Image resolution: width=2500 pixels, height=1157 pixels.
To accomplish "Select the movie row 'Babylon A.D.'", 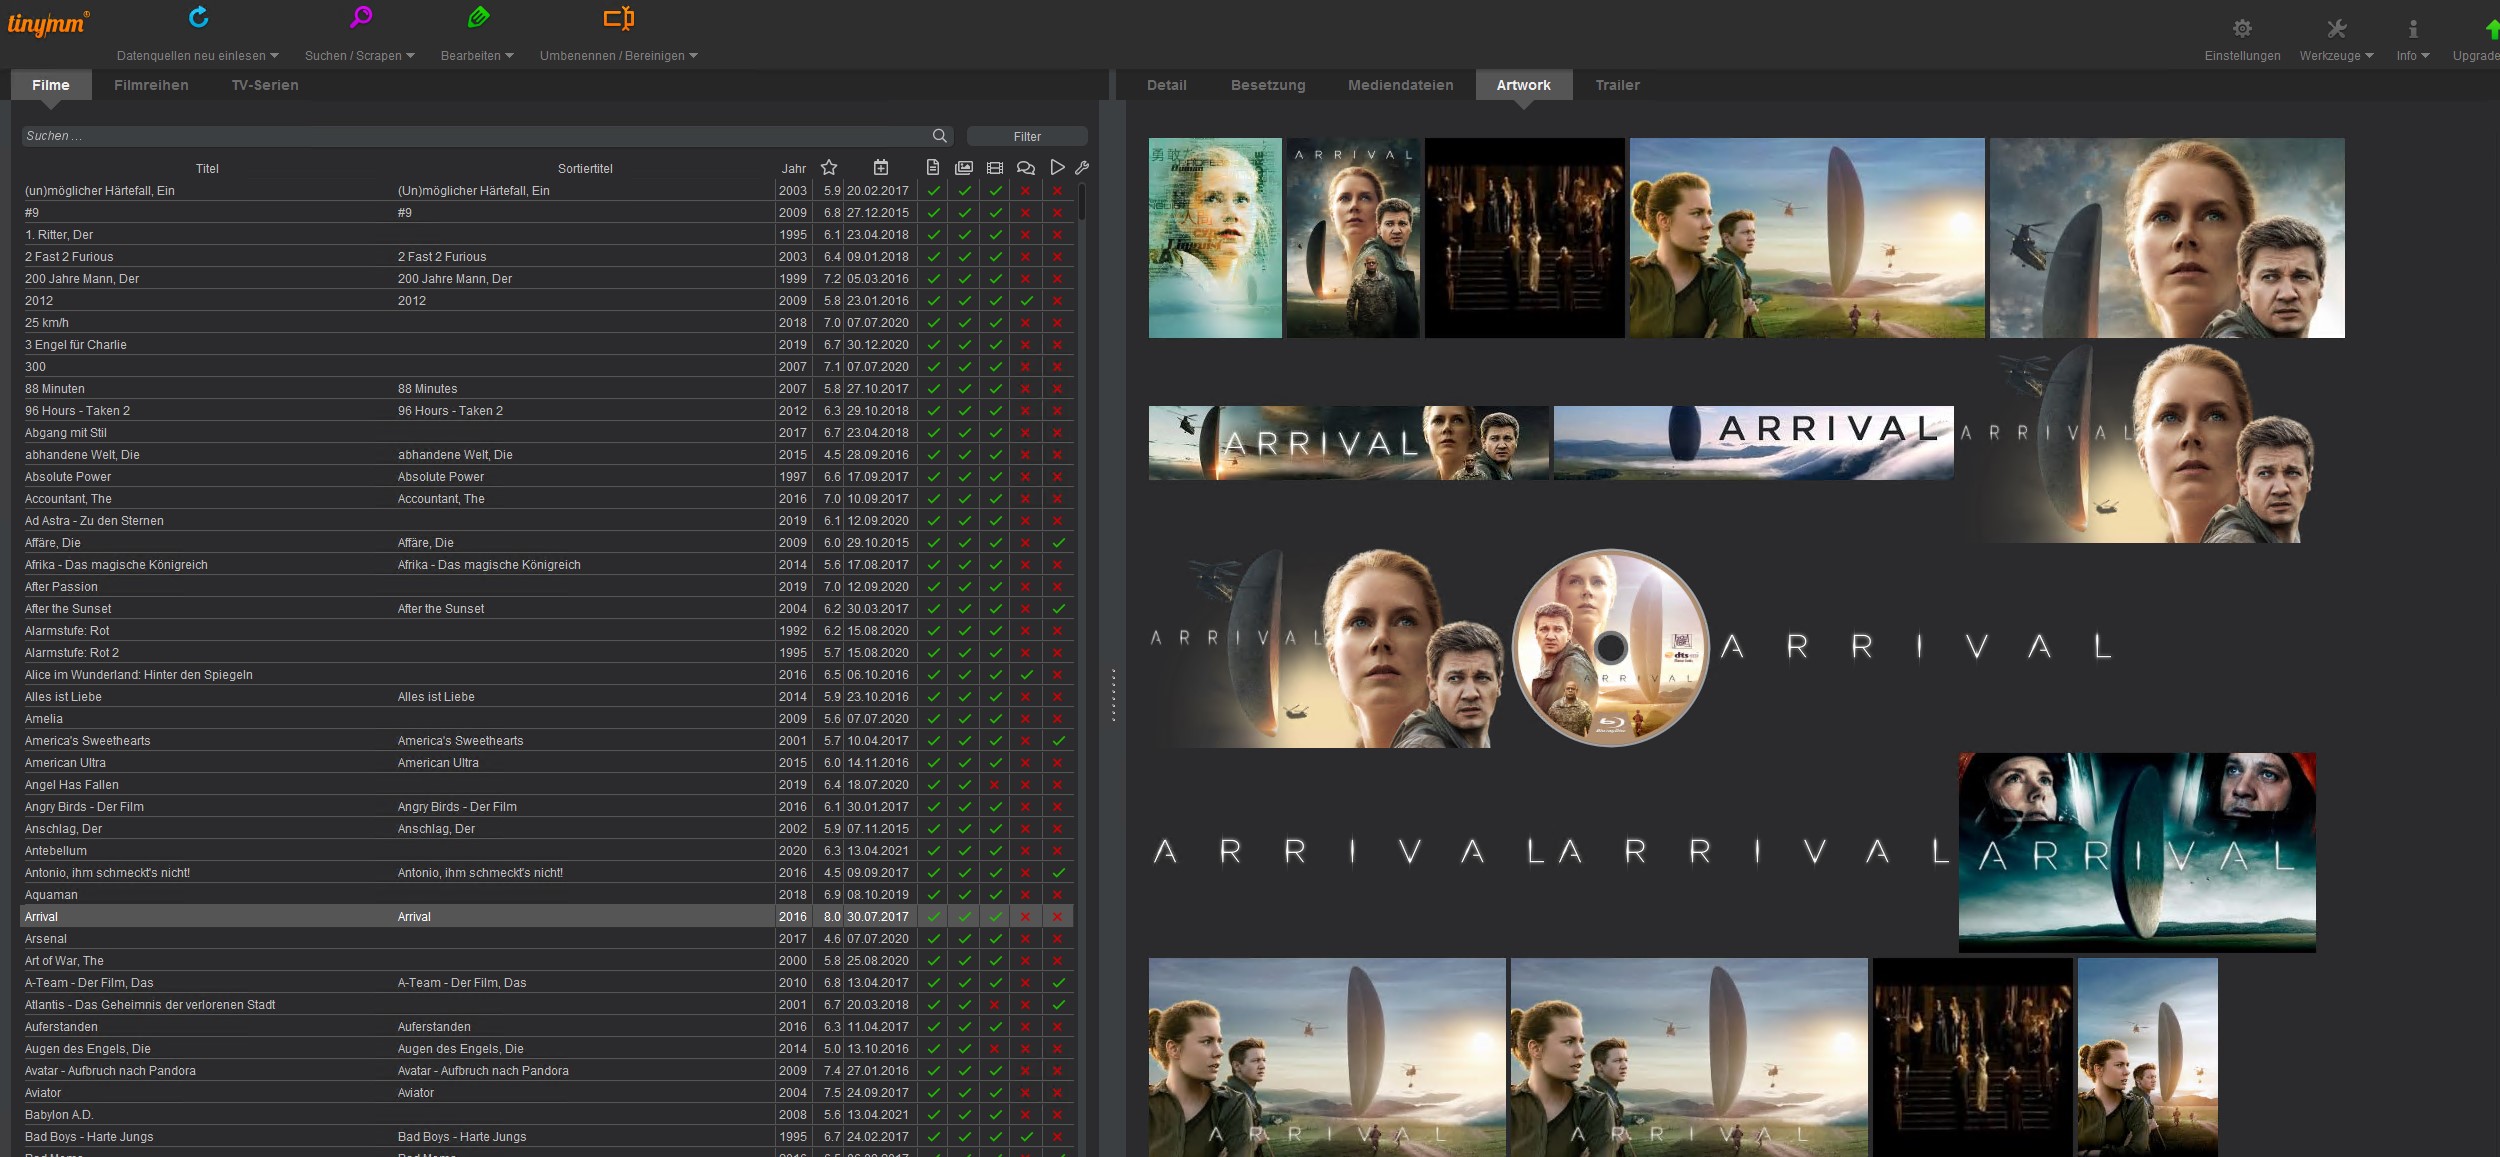I will 547,1115.
